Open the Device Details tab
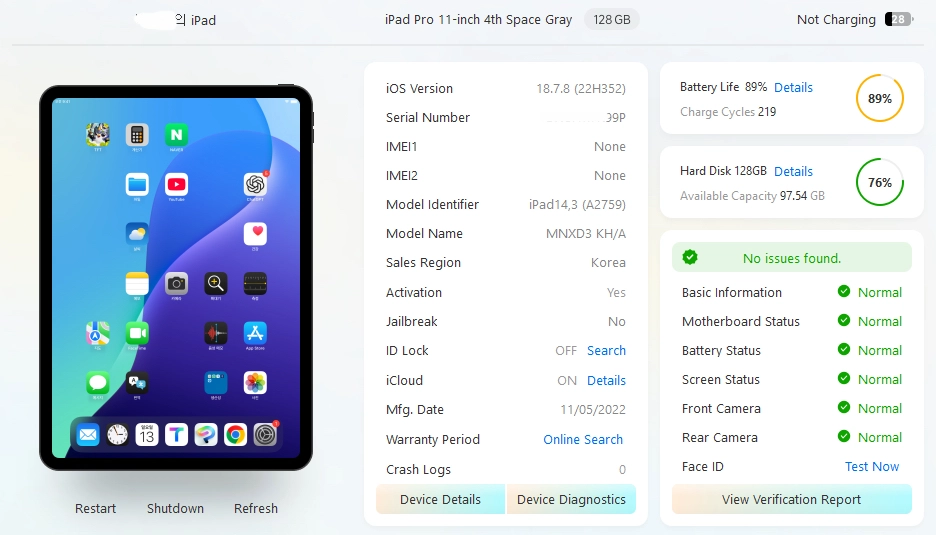Screen dimensions: 936x535 pos(441,499)
